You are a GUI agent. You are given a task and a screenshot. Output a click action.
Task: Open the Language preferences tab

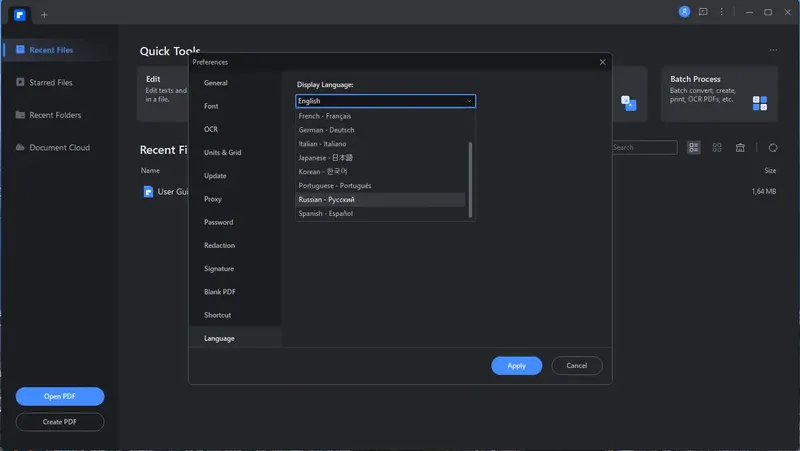click(235, 338)
